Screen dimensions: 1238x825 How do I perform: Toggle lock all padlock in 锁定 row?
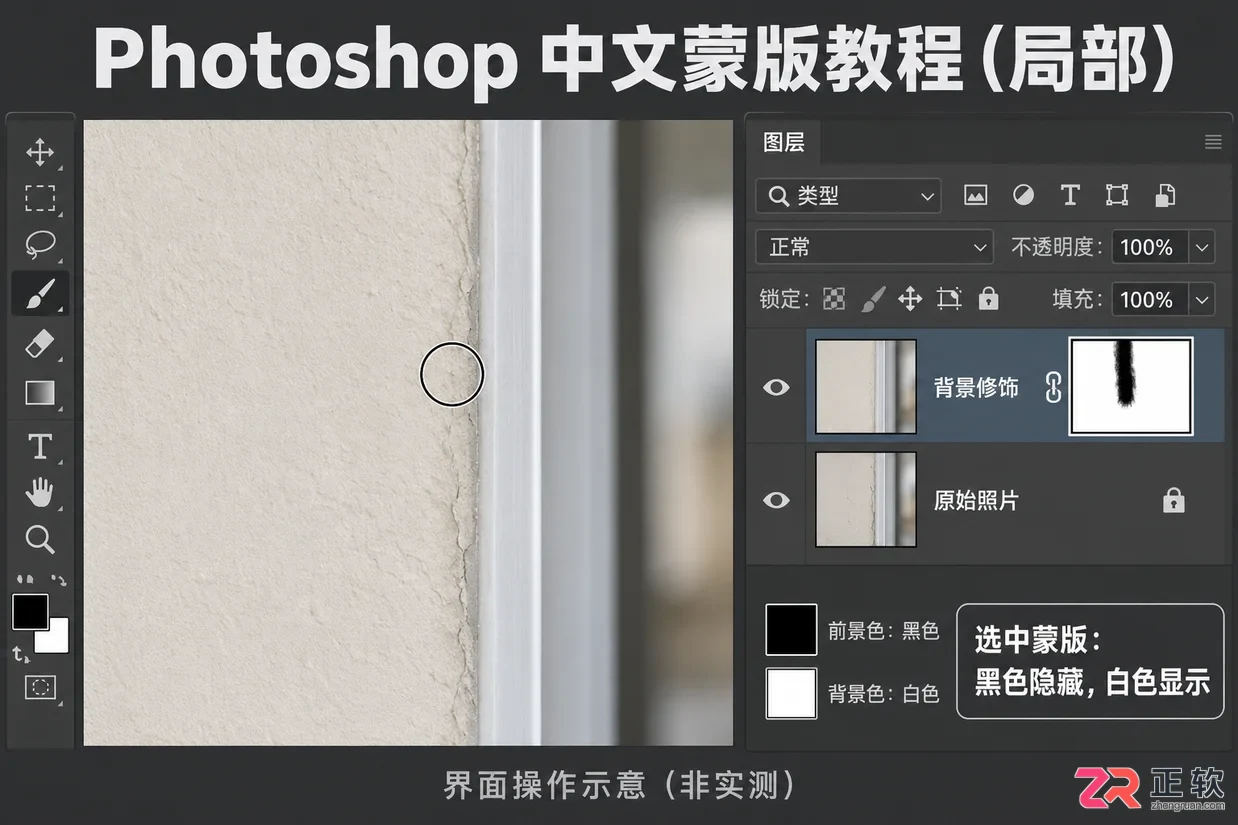coord(988,298)
